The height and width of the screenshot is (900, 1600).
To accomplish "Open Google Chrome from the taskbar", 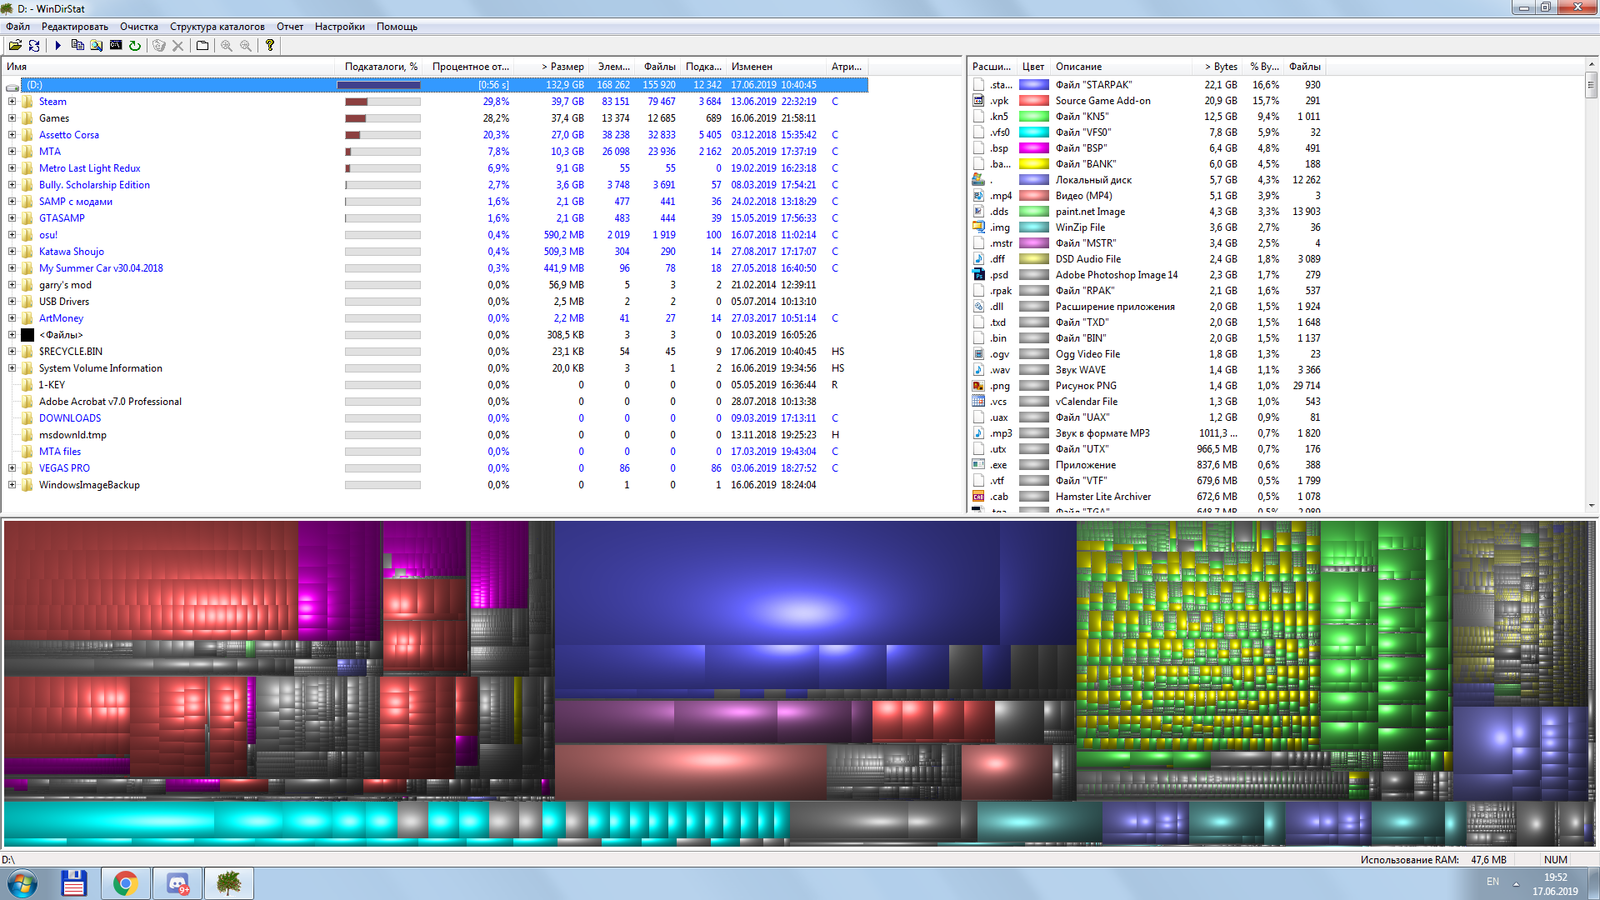I will tap(126, 883).
